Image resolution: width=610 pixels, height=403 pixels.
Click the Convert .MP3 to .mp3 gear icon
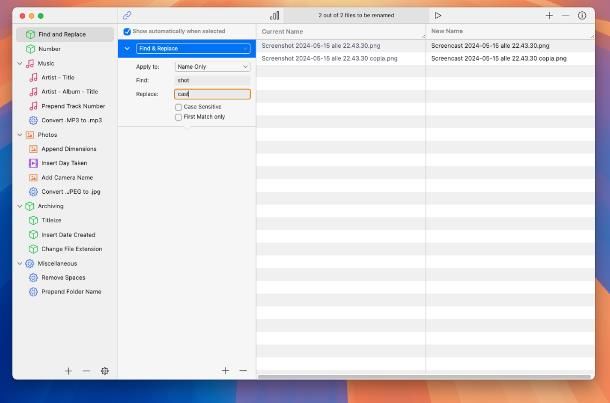33,120
